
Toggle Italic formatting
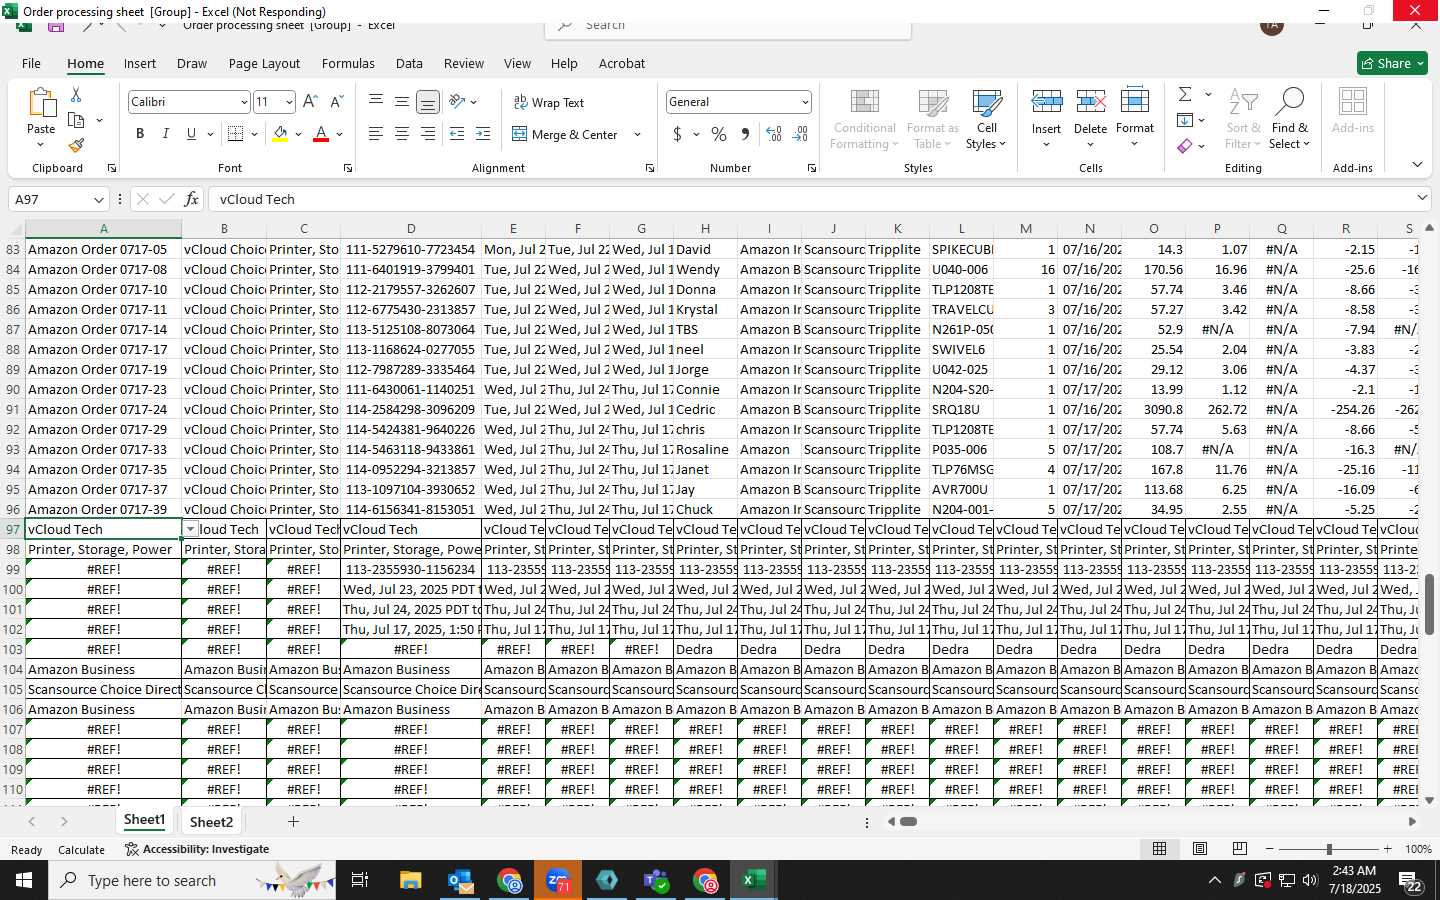tap(165, 134)
